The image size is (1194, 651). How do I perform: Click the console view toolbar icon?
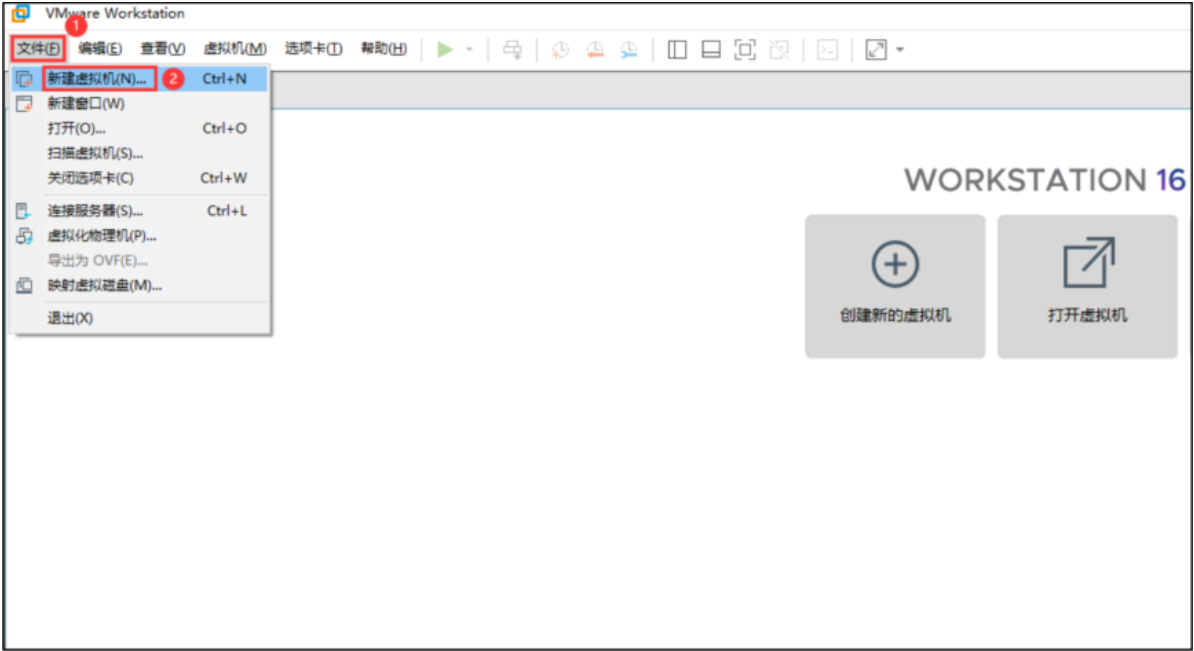click(827, 49)
